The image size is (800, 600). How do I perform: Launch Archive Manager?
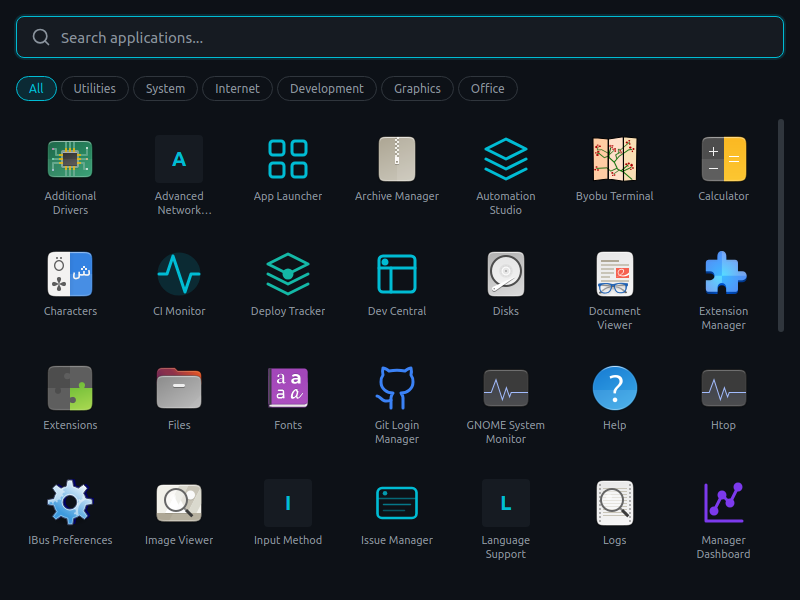(x=397, y=159)
